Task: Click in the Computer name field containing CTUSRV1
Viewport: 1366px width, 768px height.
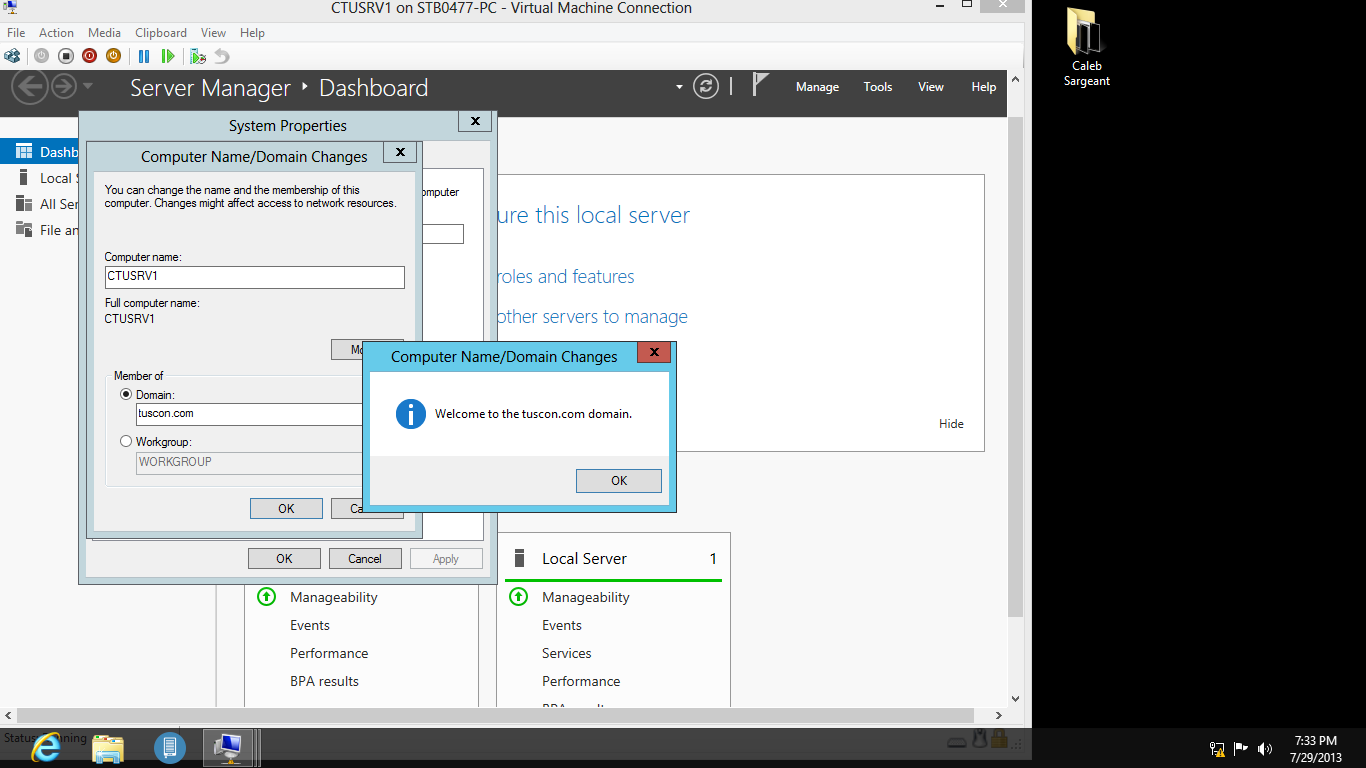Action: coord(255,277)
